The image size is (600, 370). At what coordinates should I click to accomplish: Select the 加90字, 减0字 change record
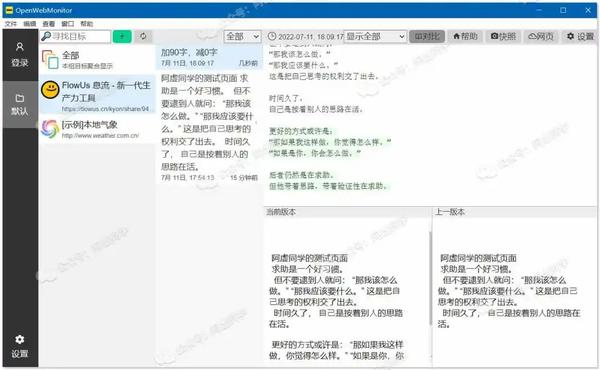click(209, 57)
